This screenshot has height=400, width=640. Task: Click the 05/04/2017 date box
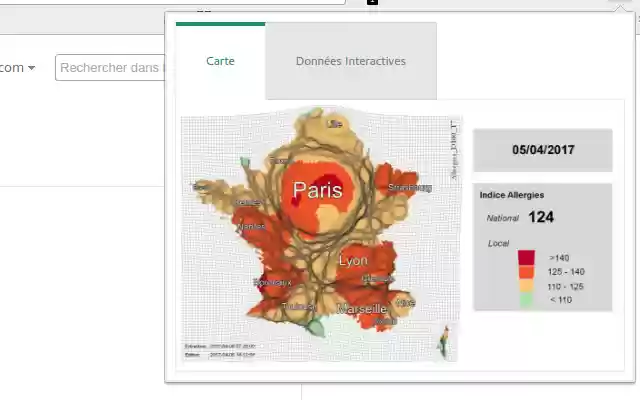pos(543,150)
